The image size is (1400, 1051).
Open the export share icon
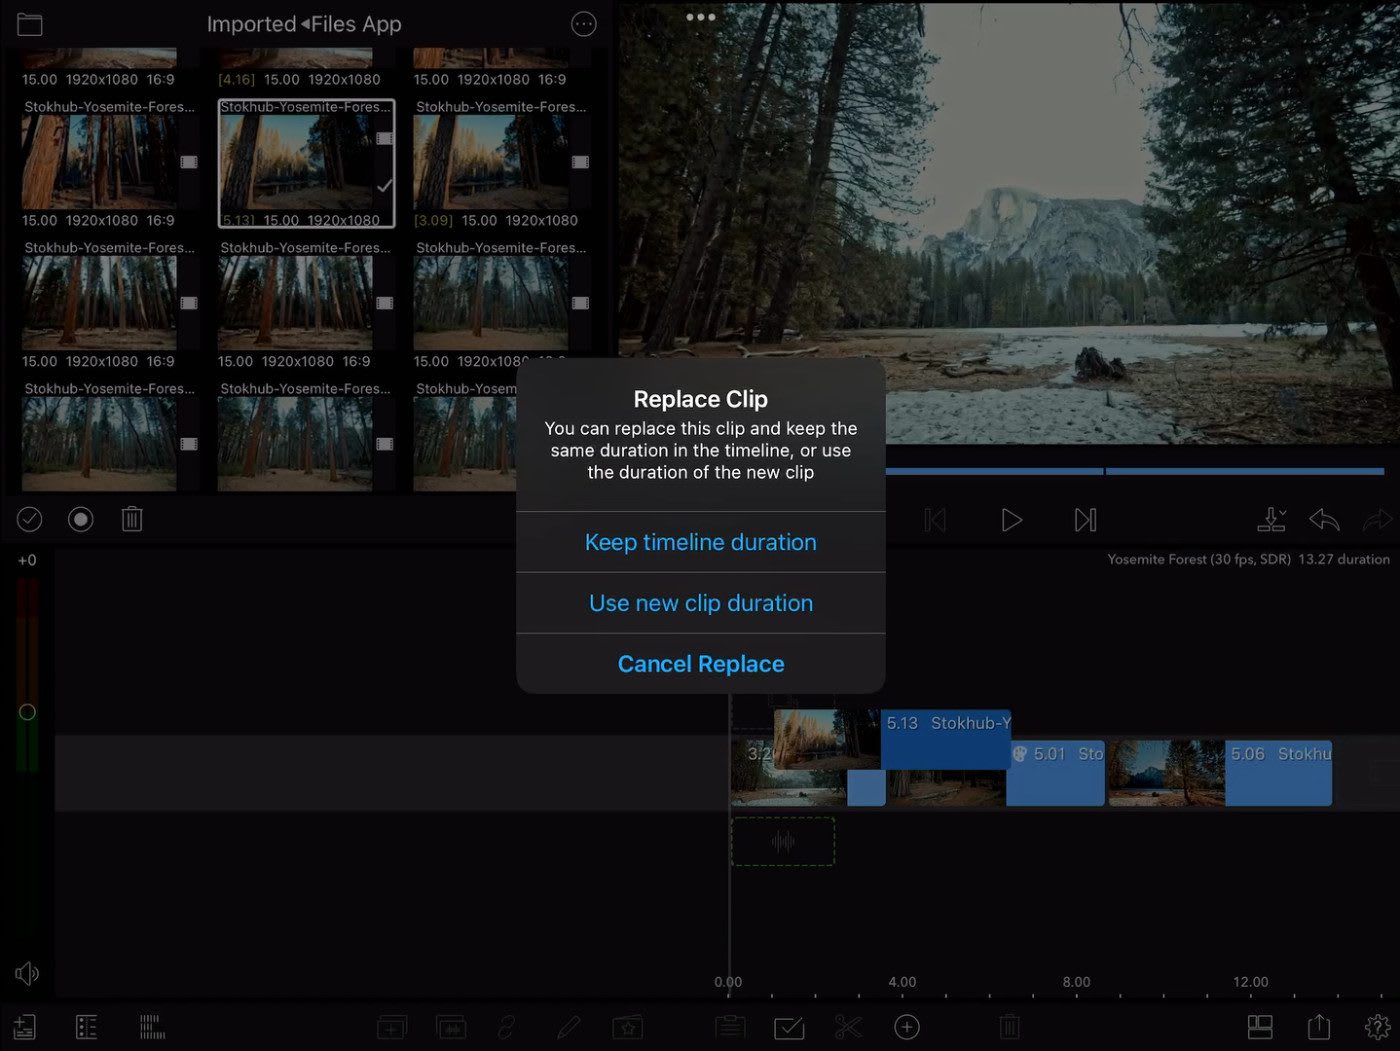1319,1027
